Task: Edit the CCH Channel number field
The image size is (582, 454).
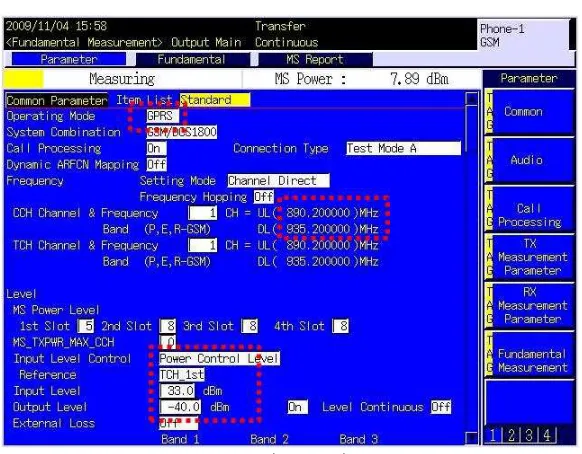Action: click(x=203, y=213)
